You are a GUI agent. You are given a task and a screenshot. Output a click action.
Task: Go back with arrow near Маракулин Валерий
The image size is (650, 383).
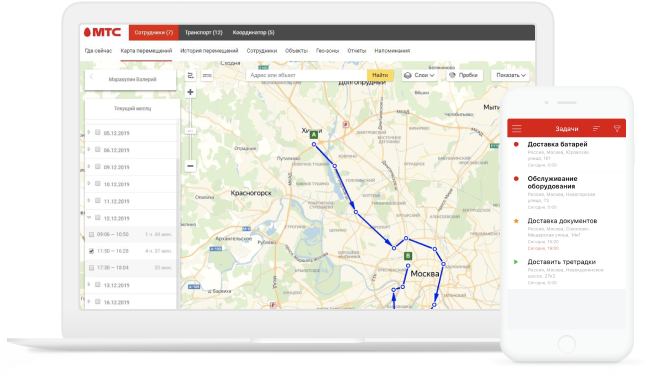pos(91,77)
